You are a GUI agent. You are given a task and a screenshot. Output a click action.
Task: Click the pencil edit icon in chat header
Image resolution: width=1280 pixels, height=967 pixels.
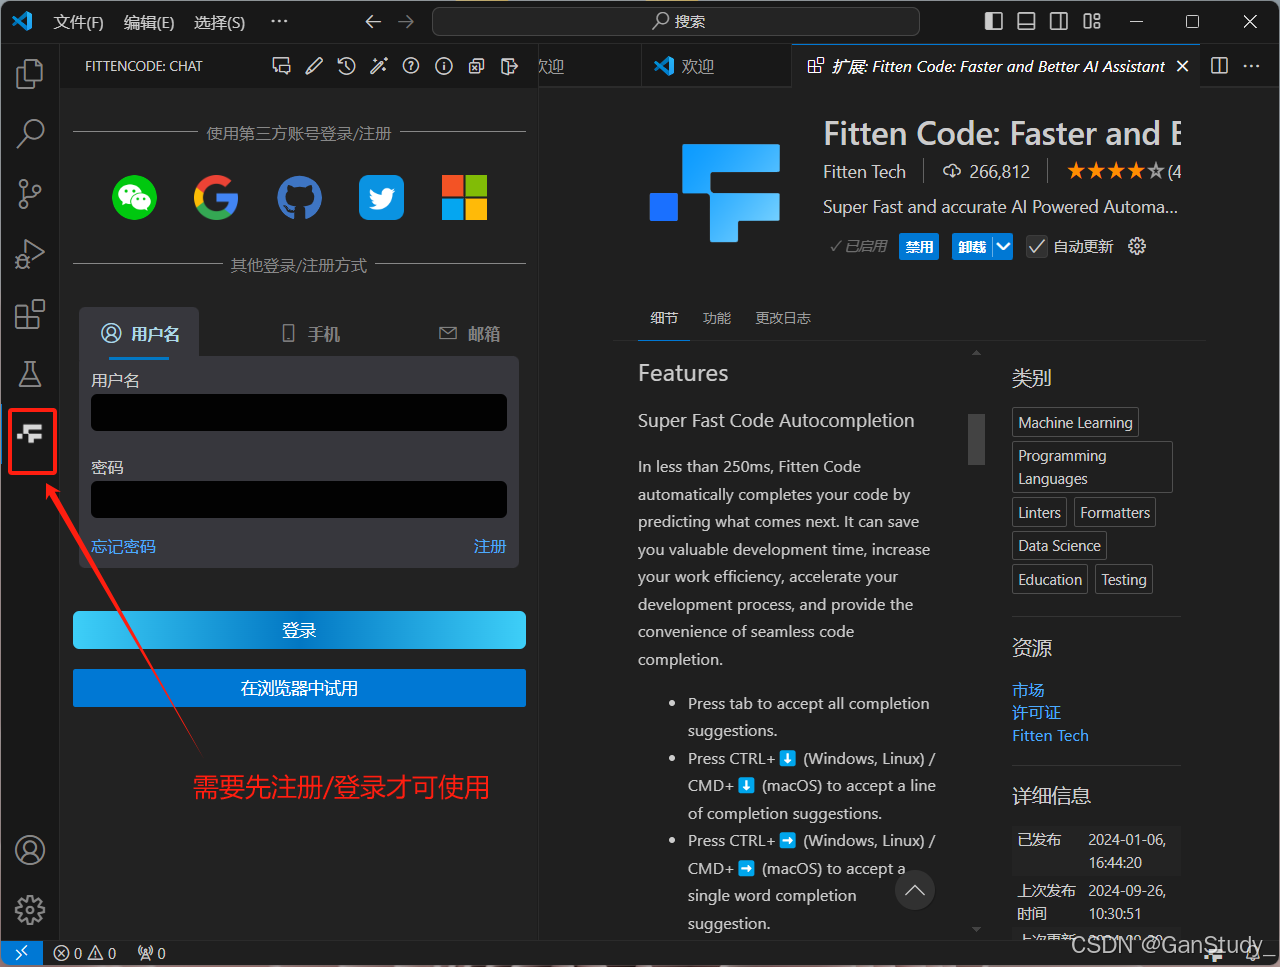point(314,66)
